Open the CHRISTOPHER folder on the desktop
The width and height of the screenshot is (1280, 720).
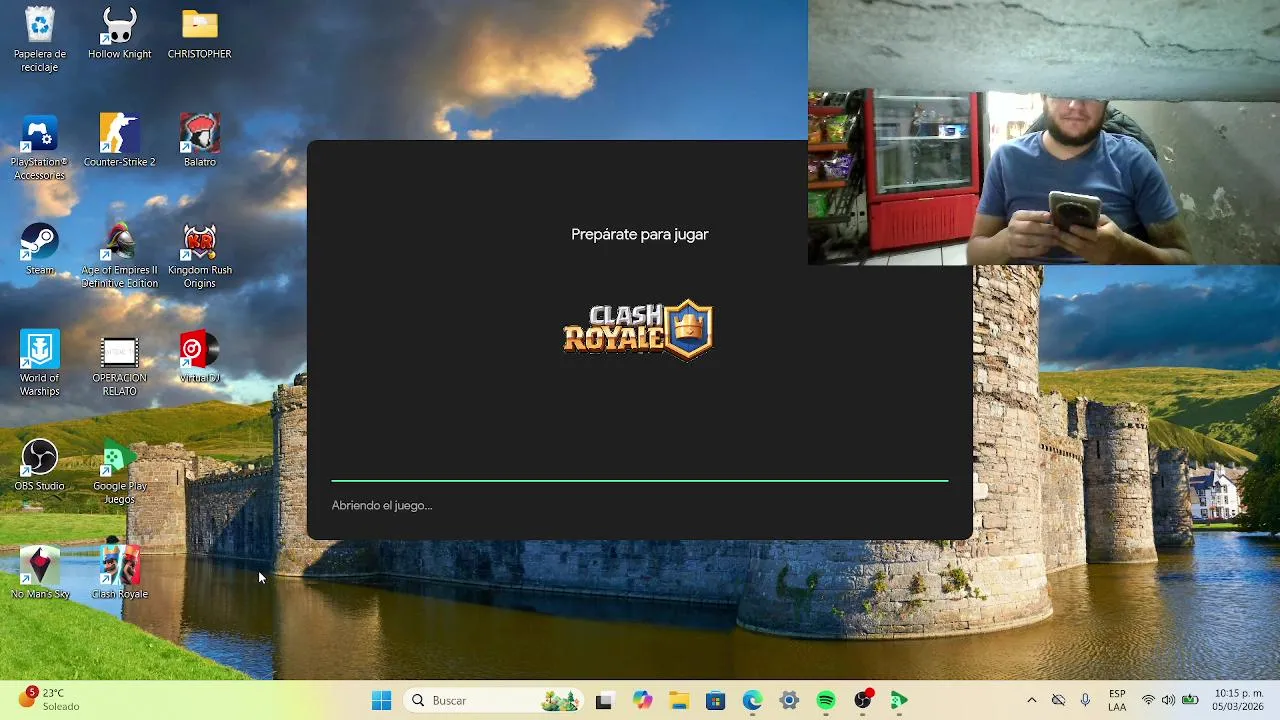pos(199,34)
